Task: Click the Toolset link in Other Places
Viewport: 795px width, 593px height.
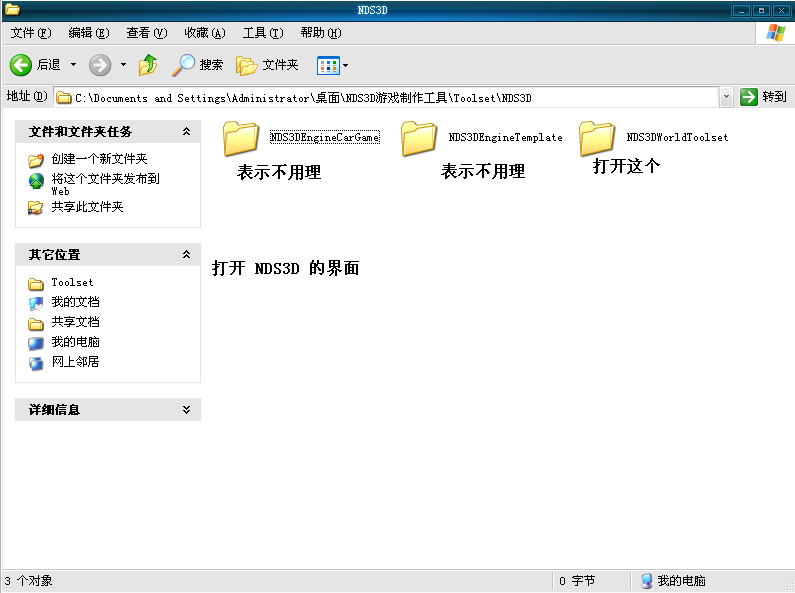Action: pos(72,282)
